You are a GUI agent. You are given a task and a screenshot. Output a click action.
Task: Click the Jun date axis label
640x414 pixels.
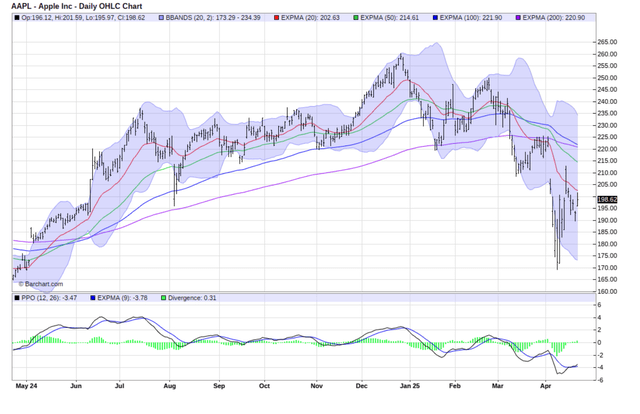click(76, 386)
